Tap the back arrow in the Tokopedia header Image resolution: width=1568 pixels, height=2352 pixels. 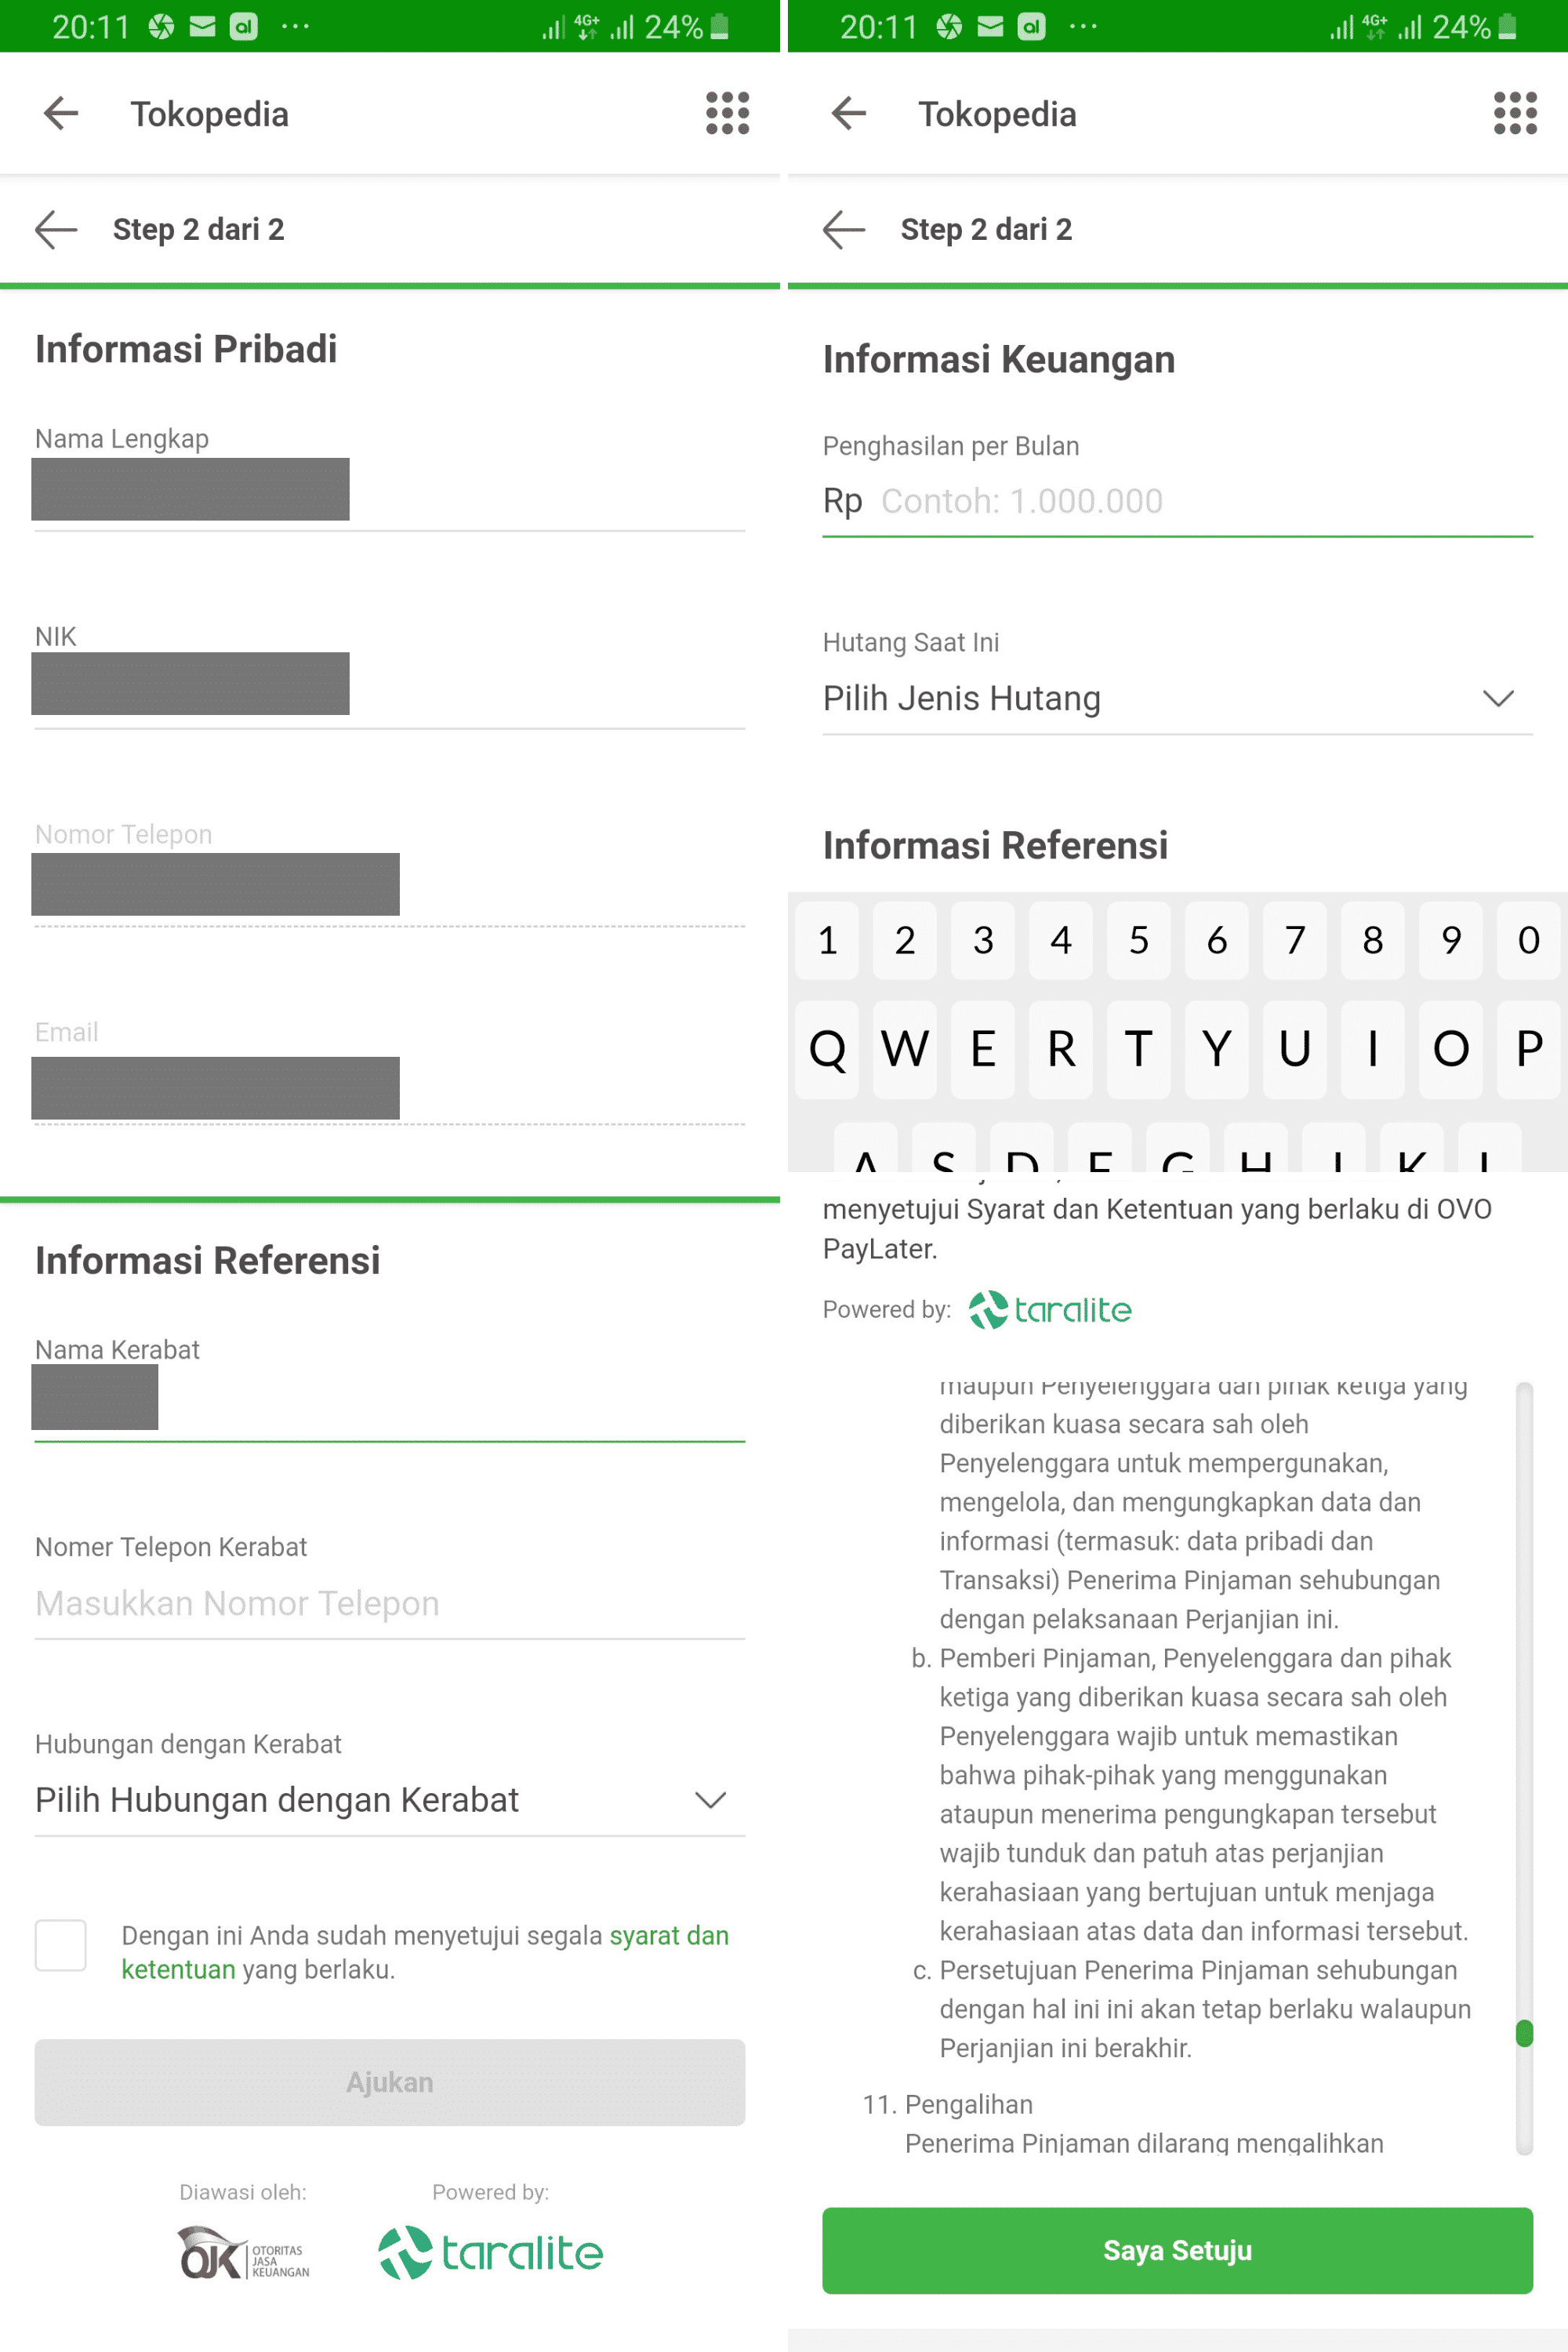(60, 113)
